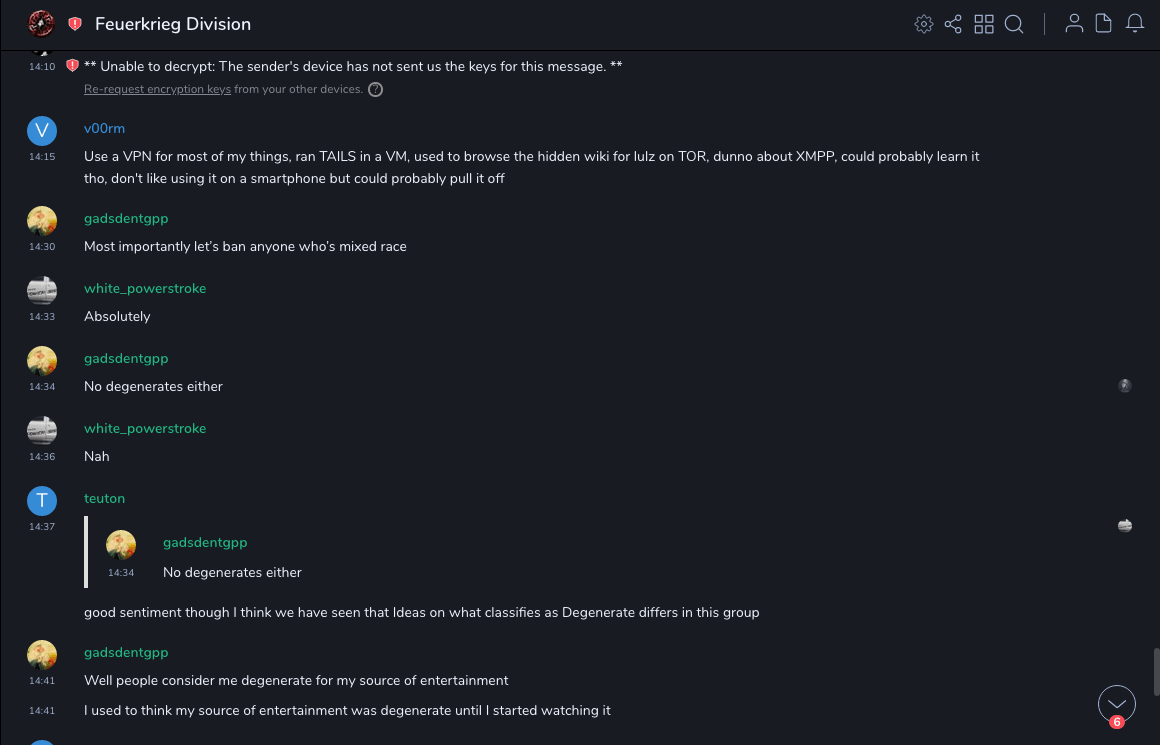This screenshot has height=745, width=1160.
Task: Click the share room icon
Action: [953, 24]
